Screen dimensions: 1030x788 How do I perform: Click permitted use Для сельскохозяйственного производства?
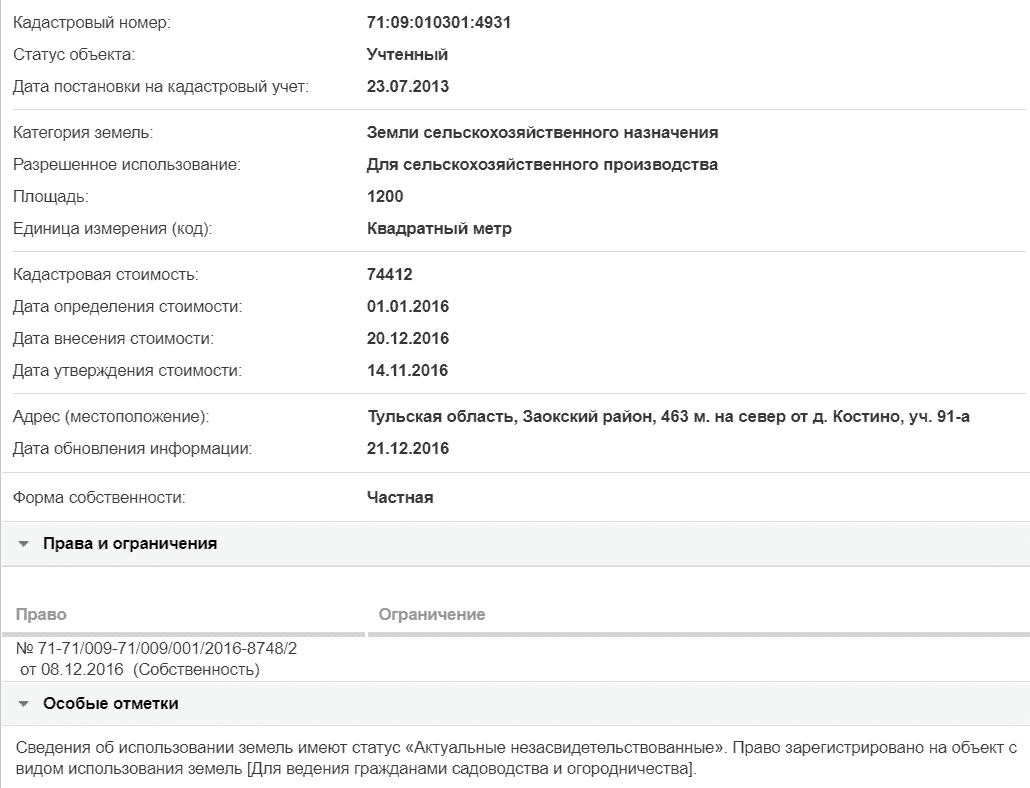click(x=542, y=165)
